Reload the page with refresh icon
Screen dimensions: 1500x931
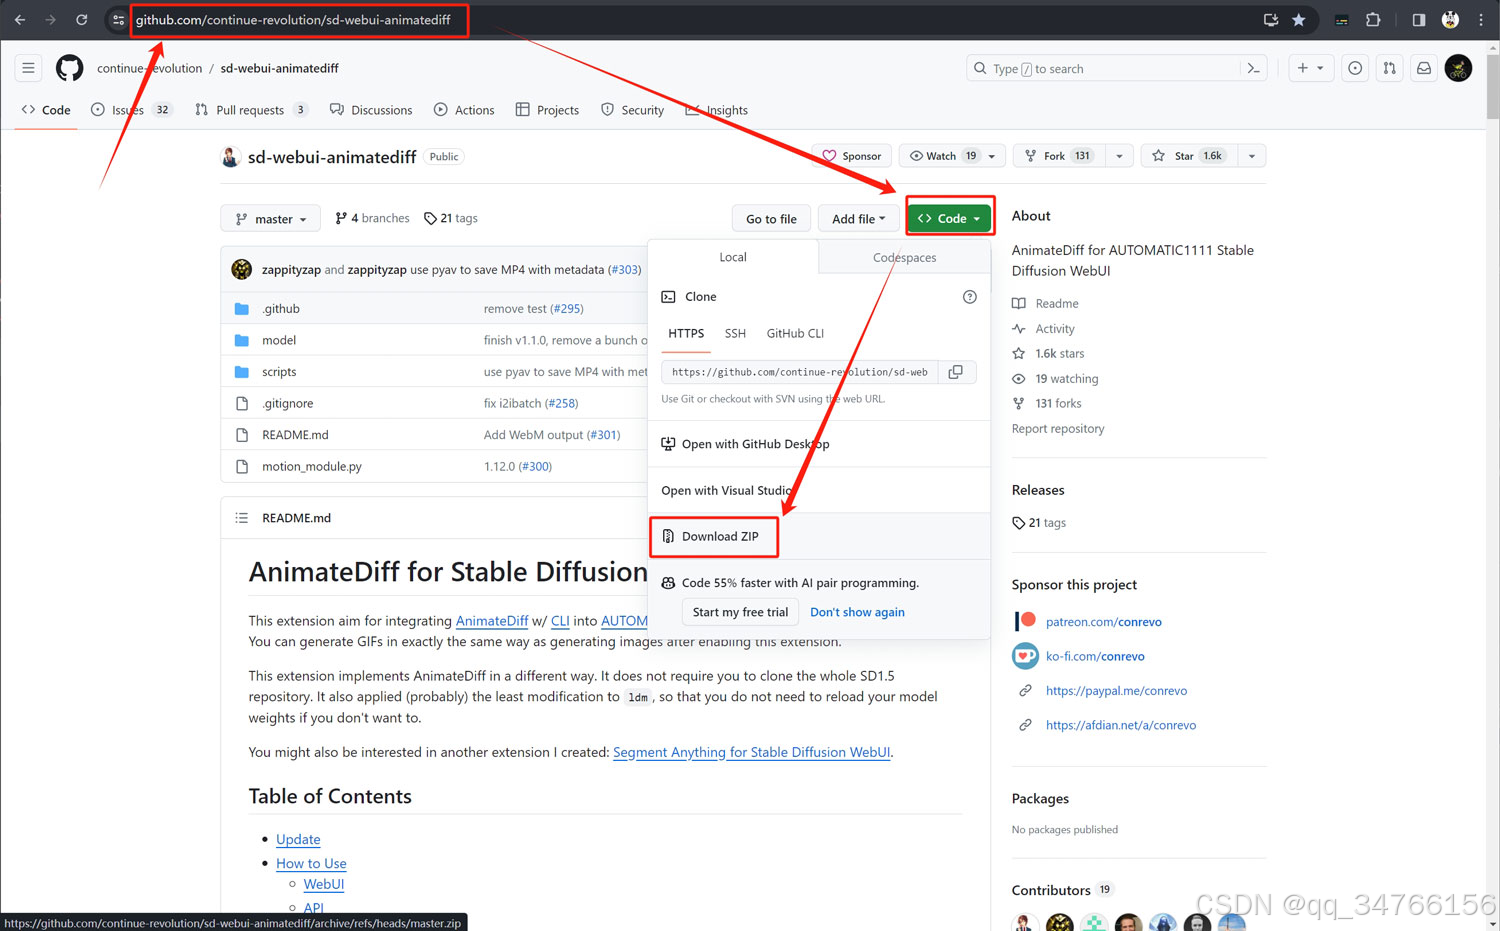[82, 20]
